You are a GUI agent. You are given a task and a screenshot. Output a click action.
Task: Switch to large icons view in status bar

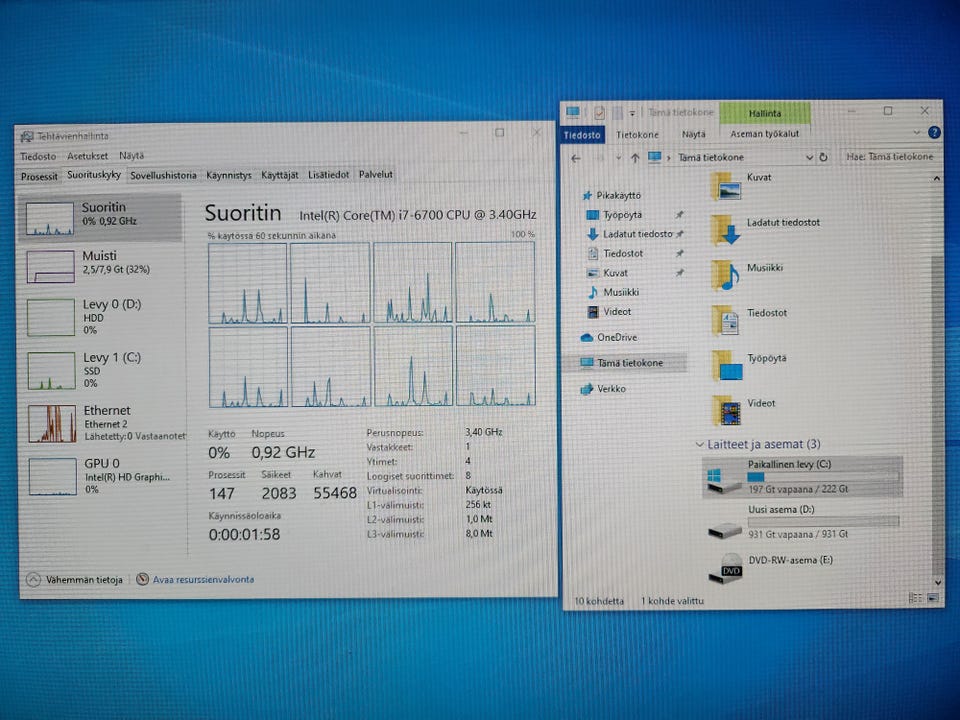click(x=931, y=599)
